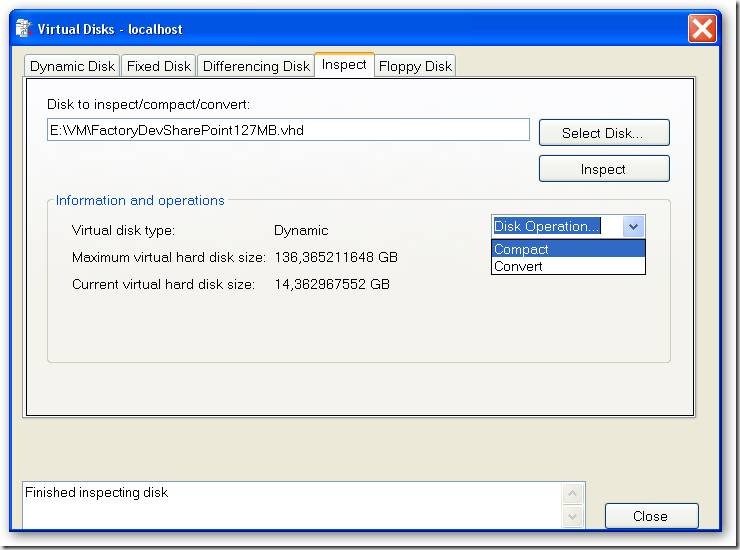Image resolution: width=740 pixels, height=550 pixels.
Task: Click the Disk Operation... combo box text
Action: 547,226
